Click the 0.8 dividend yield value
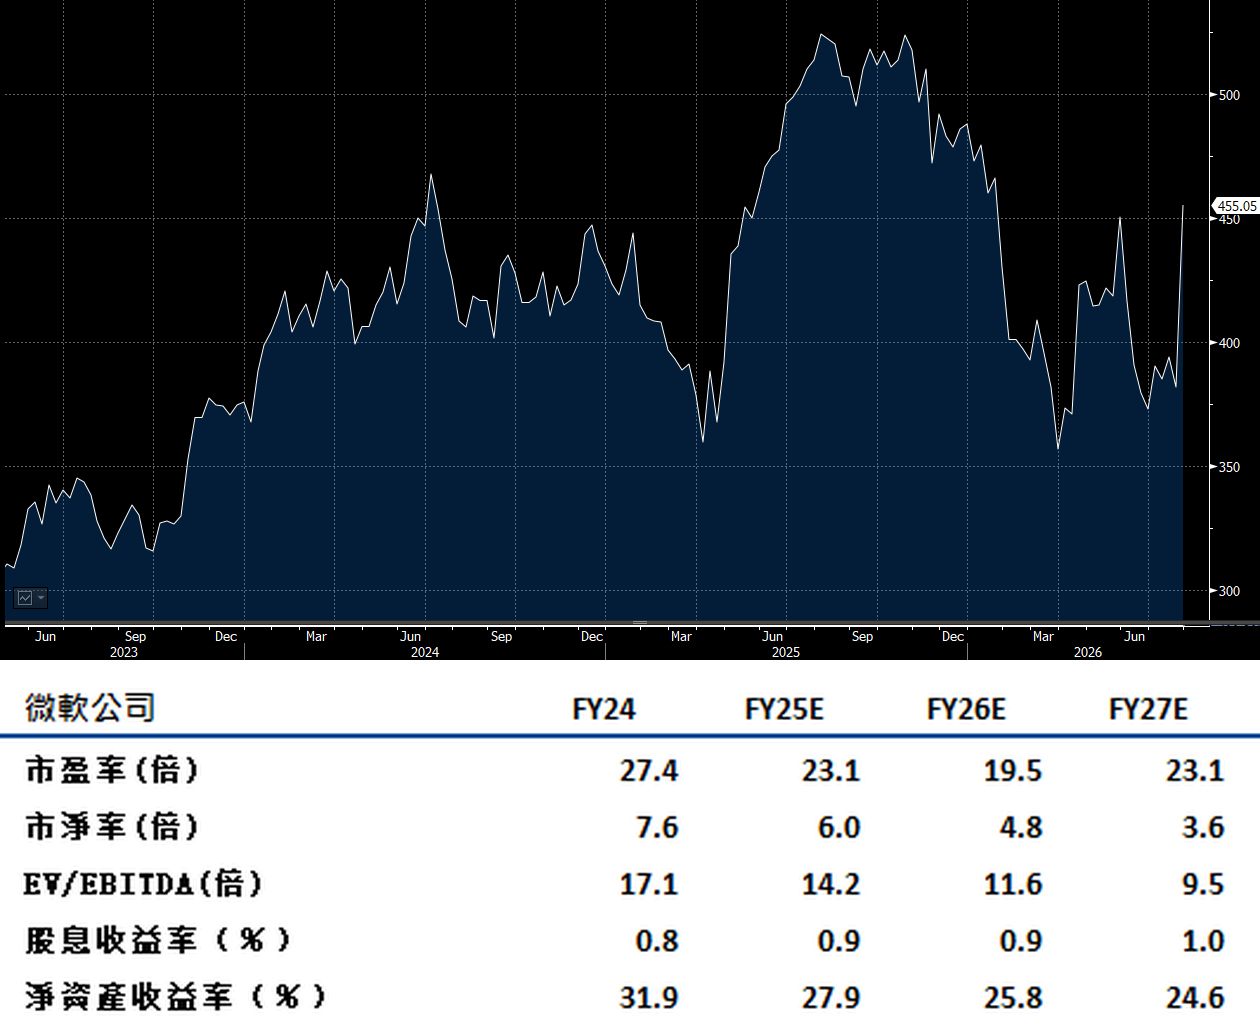Image resolution: width=1260 pixels, height=1027 pixels. pyautogui.click(x=657, y=941)
